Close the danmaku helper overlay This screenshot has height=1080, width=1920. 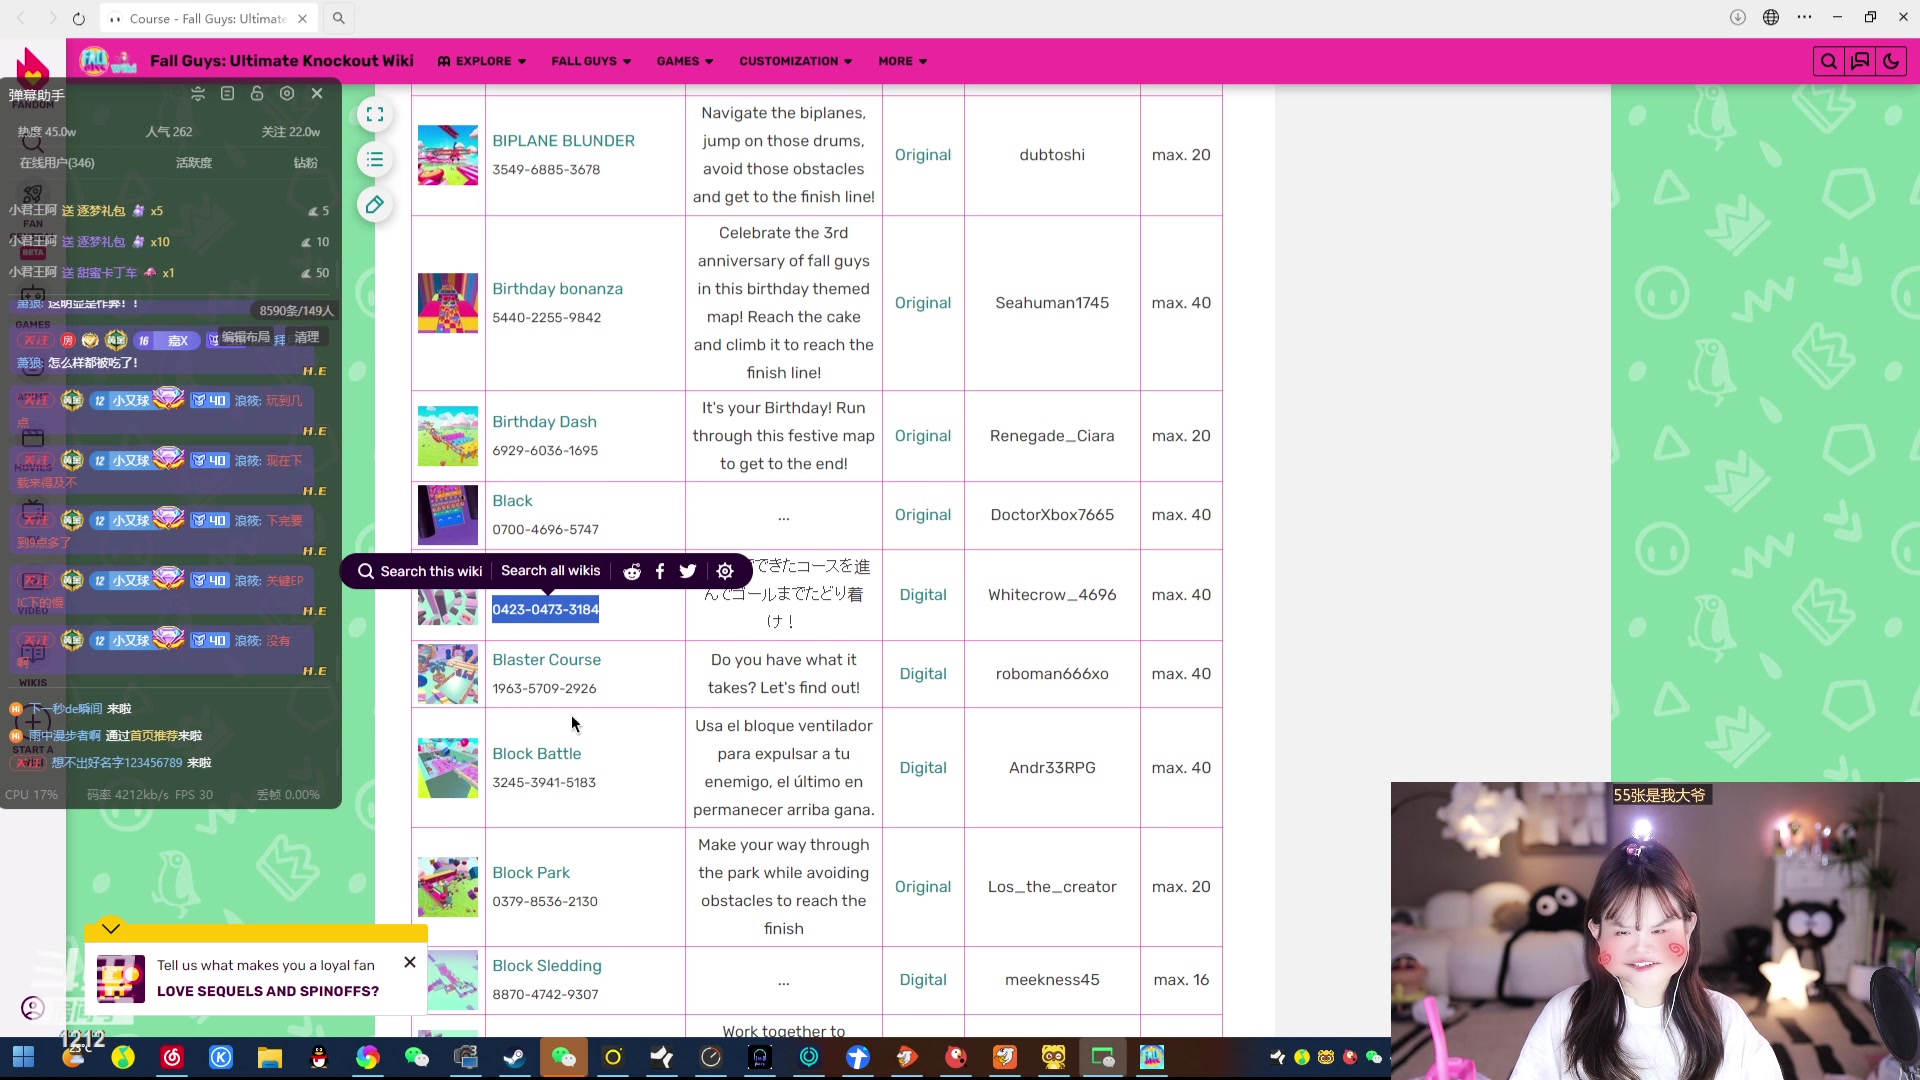click(x=317, y=93)
